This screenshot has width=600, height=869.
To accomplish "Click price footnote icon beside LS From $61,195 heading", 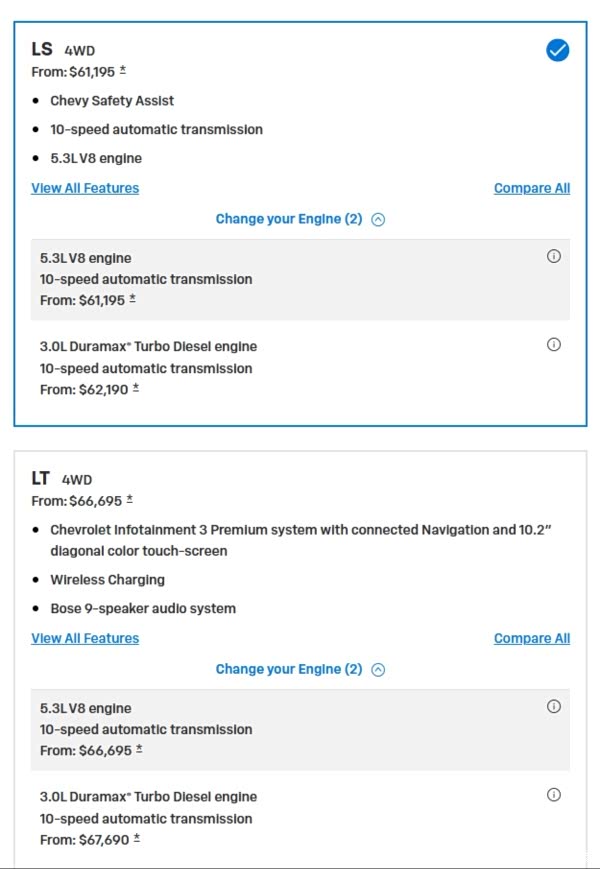I will [123, 71].
